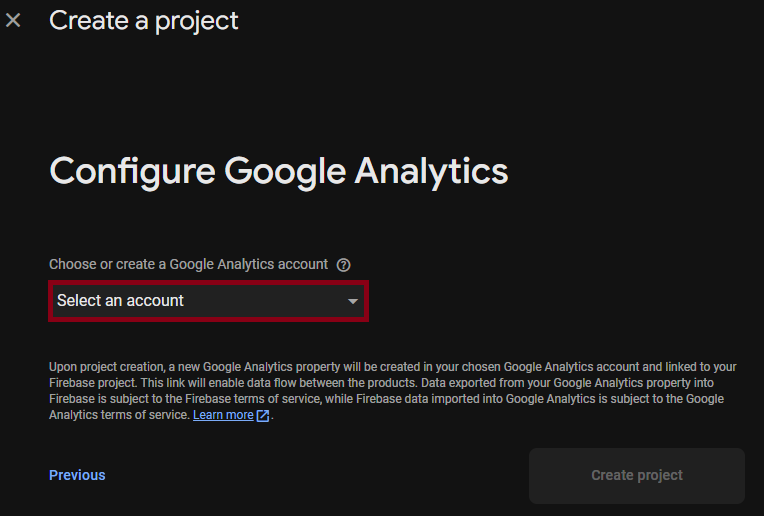Click the Create project button

637,476
